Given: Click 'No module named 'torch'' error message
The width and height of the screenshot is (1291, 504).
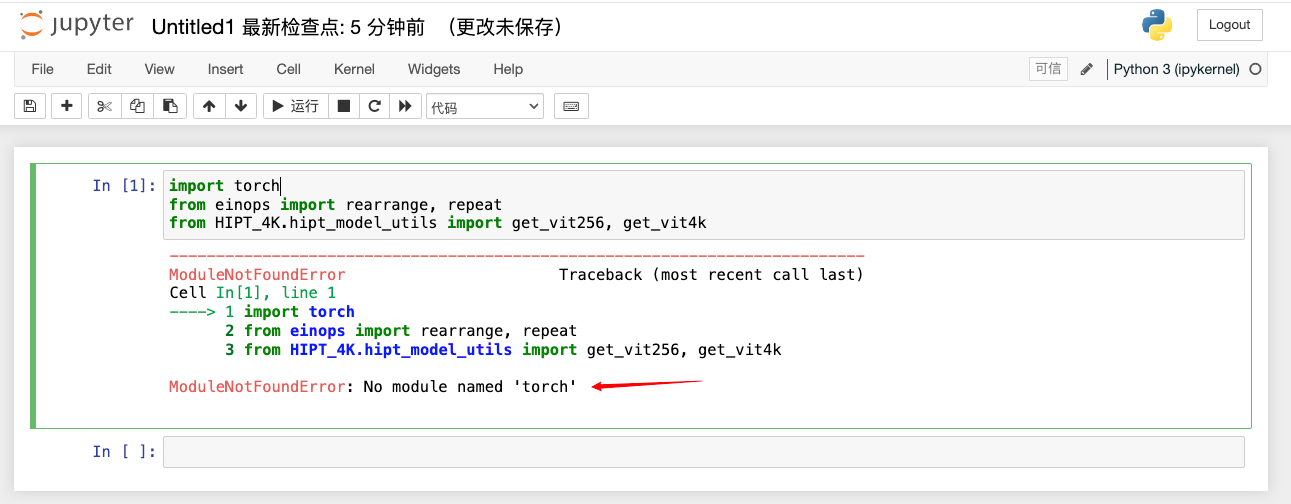Looking at the screenshot, I should tap(469, 386).
